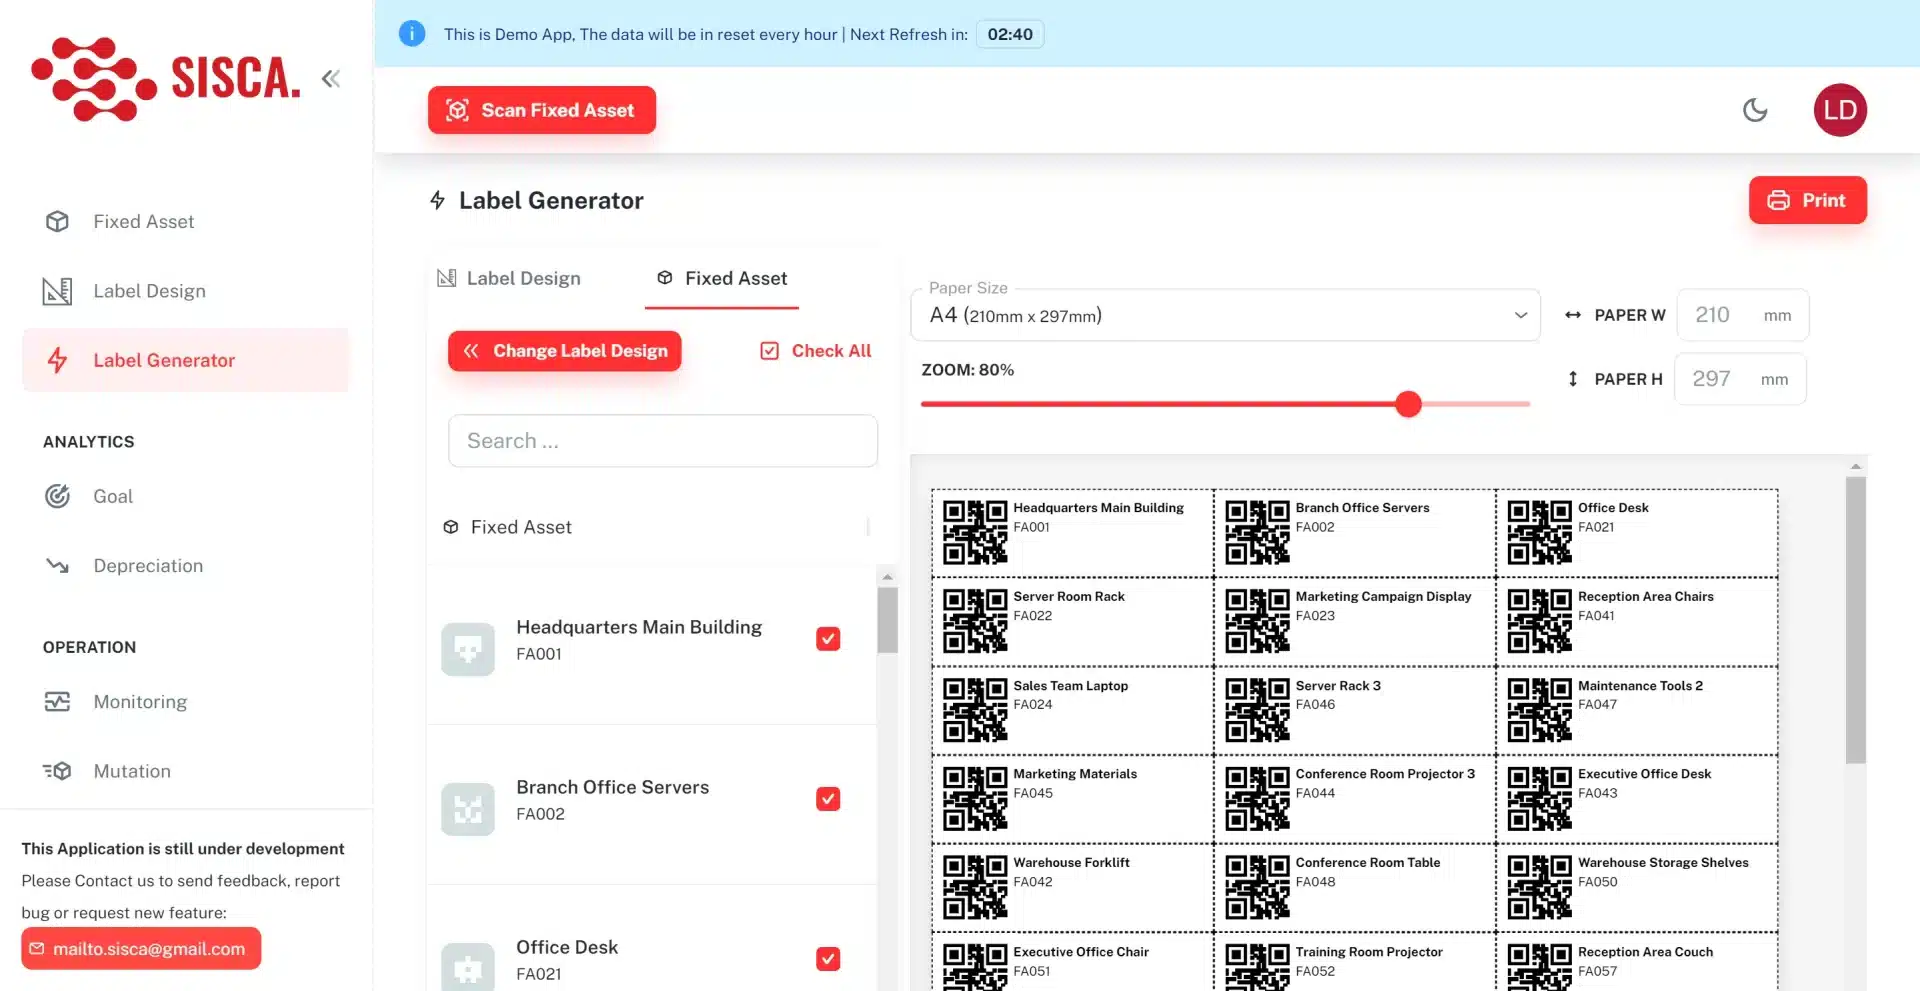This screenshot has height=991, width=1920.
Task: Open Paper Size dropdown
Action: pyautogui.click(x=1225, y=315)
